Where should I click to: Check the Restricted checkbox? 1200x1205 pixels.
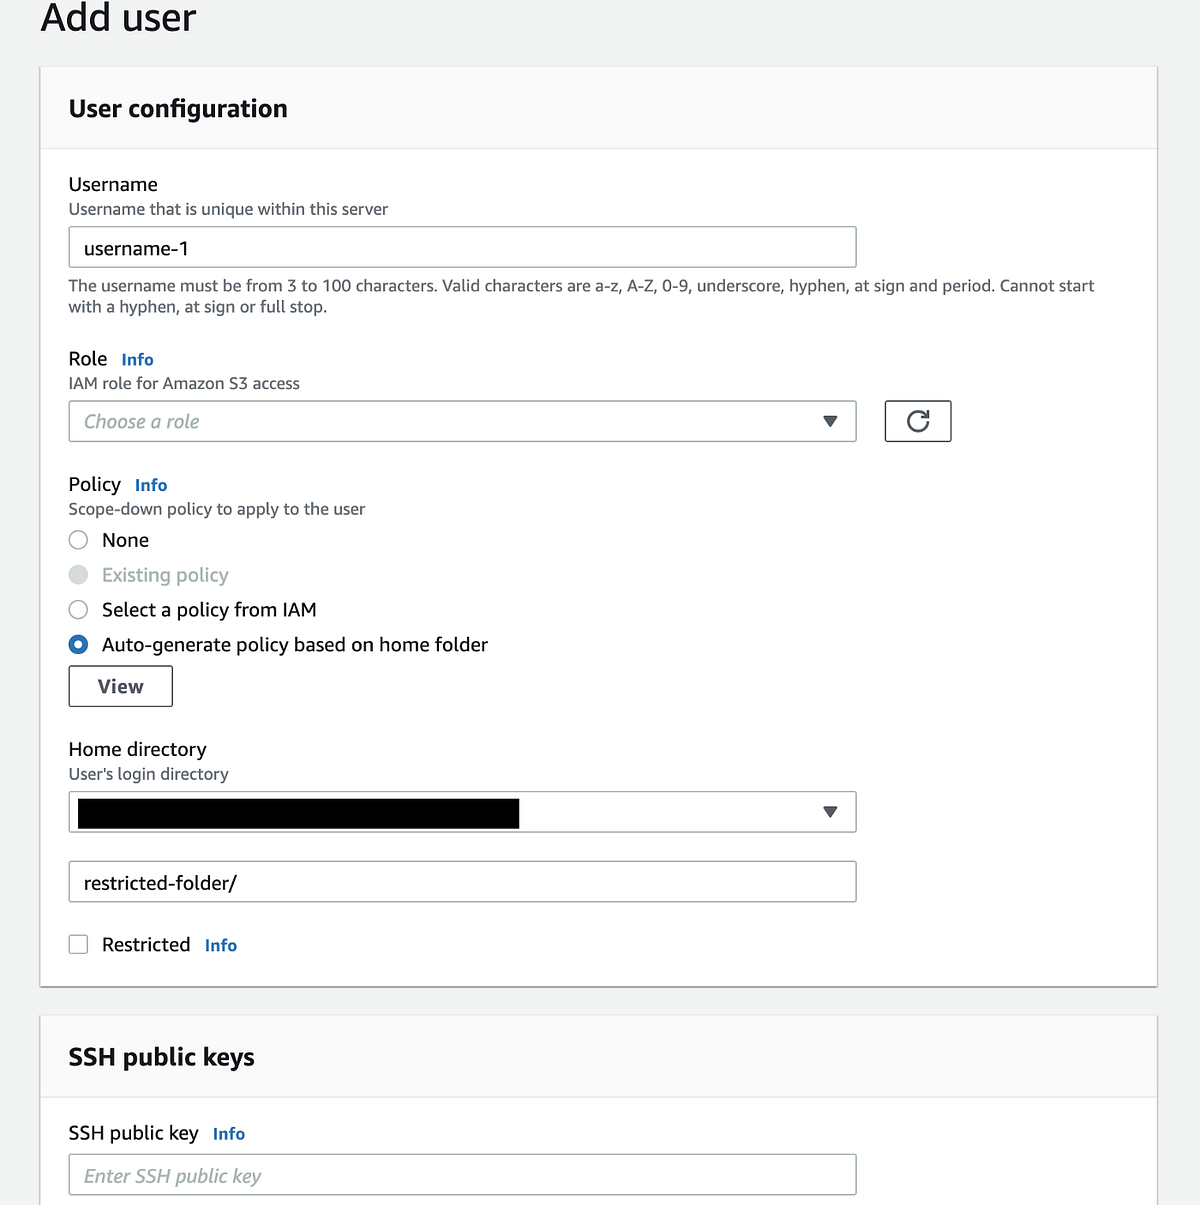click(x=78, y=943)
